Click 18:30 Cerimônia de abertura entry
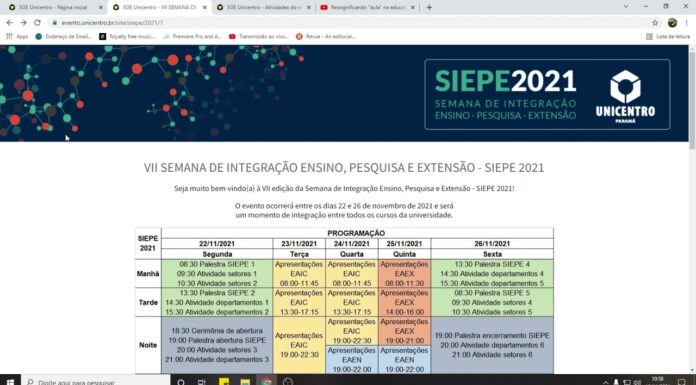 tap(217, 331)
